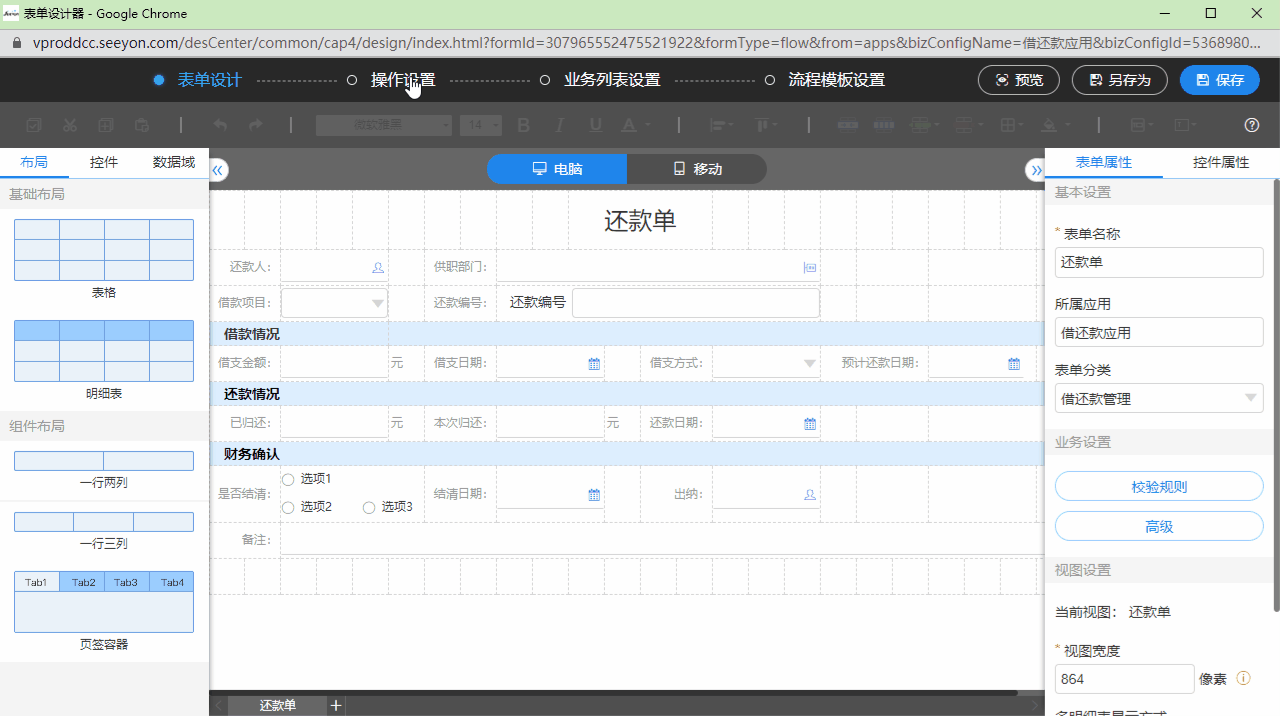The height and width of the screenshot is (716, 1280).
Task: Open the 表单属性 tab
Action: [x=1104, y=163]
